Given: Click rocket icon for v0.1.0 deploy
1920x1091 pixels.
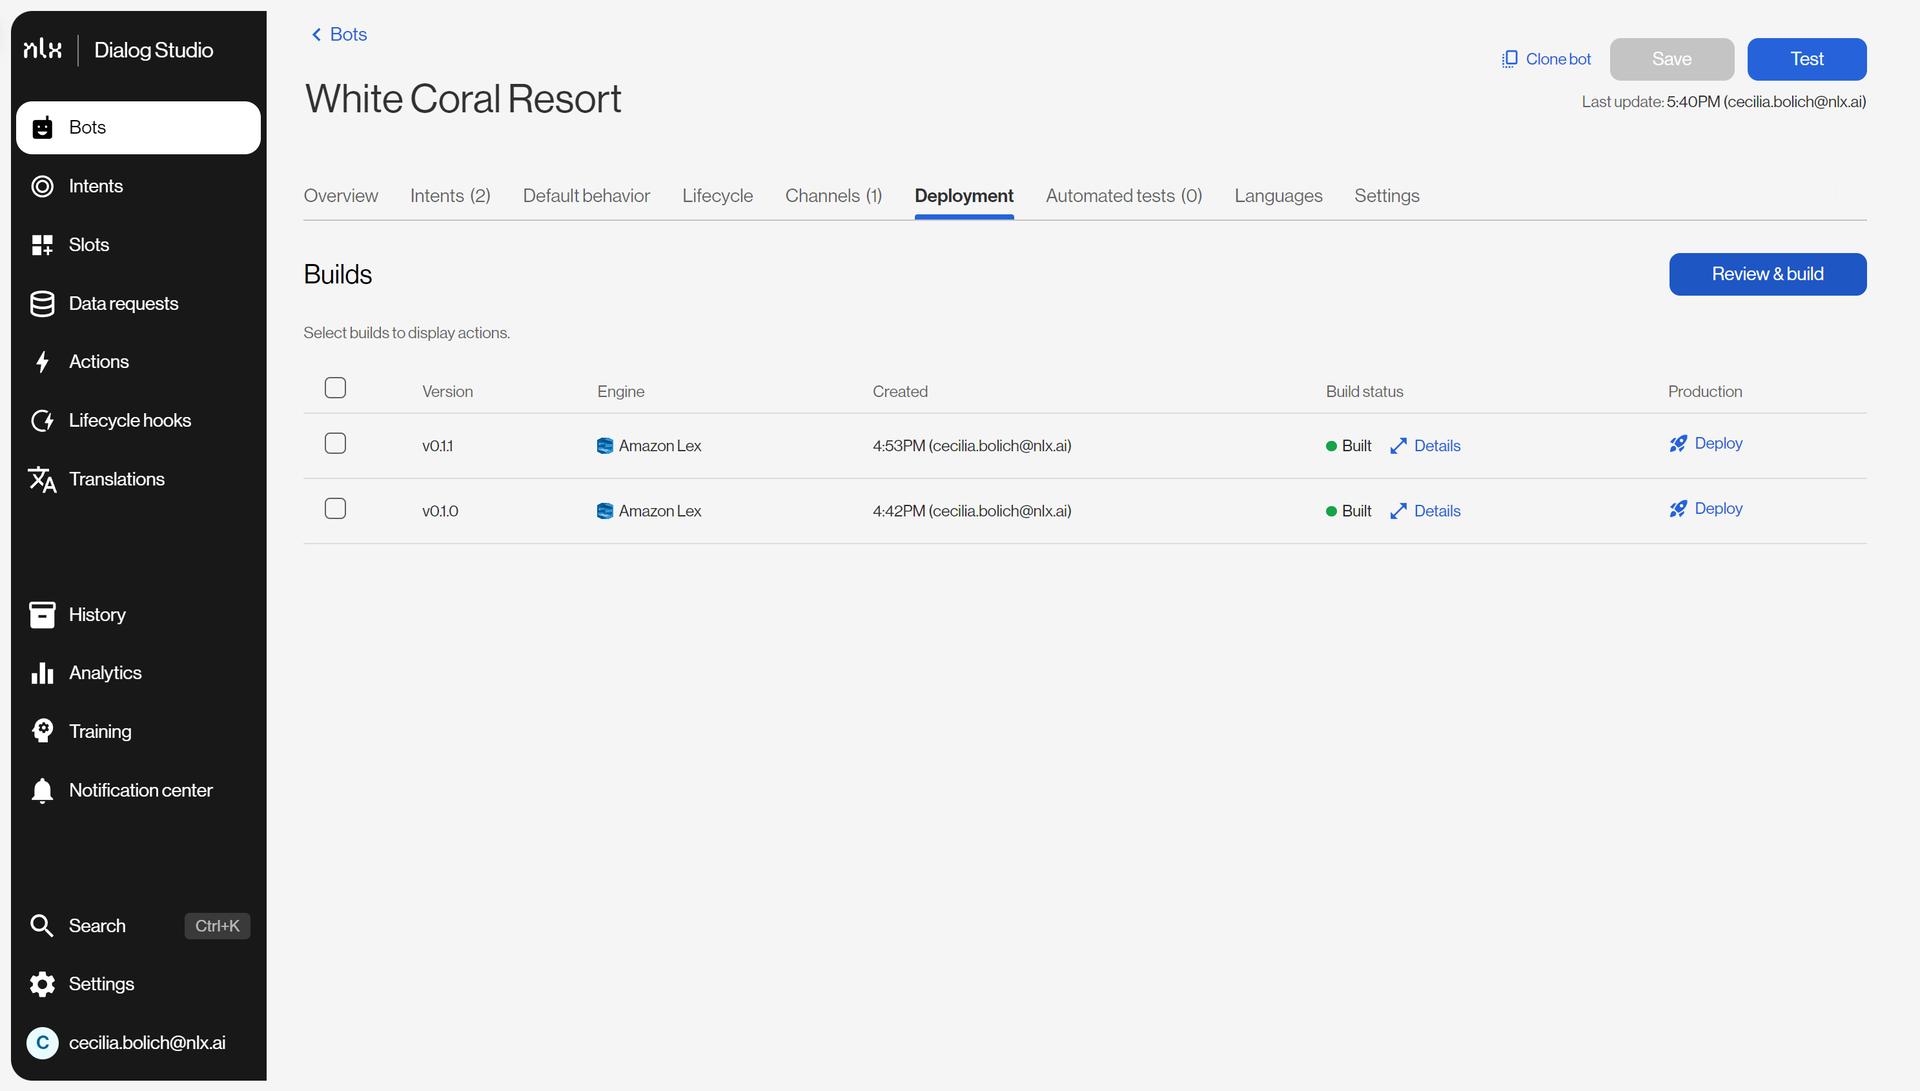Looking at the screenshot, I should point(1678,509).
